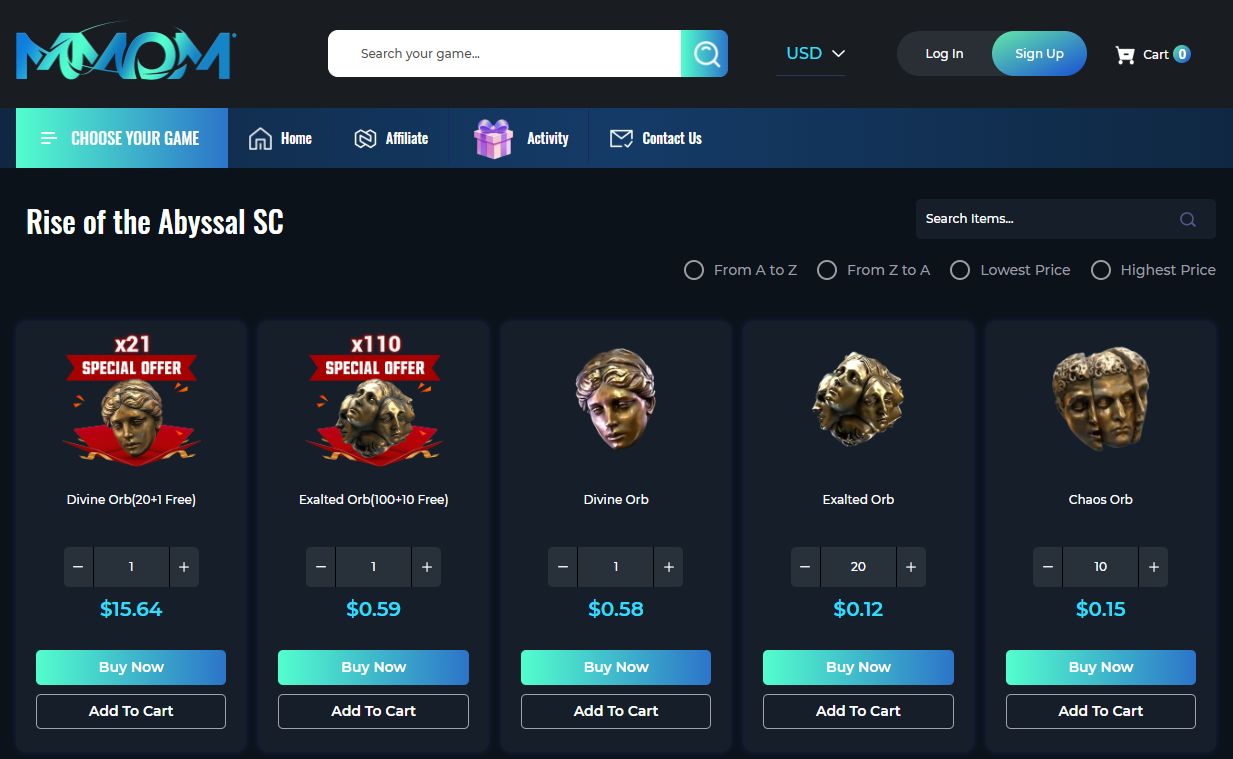Click Buy Now for Divine Orb $0.58
This screenshot has width=1233, height=759.
point(616,667)
